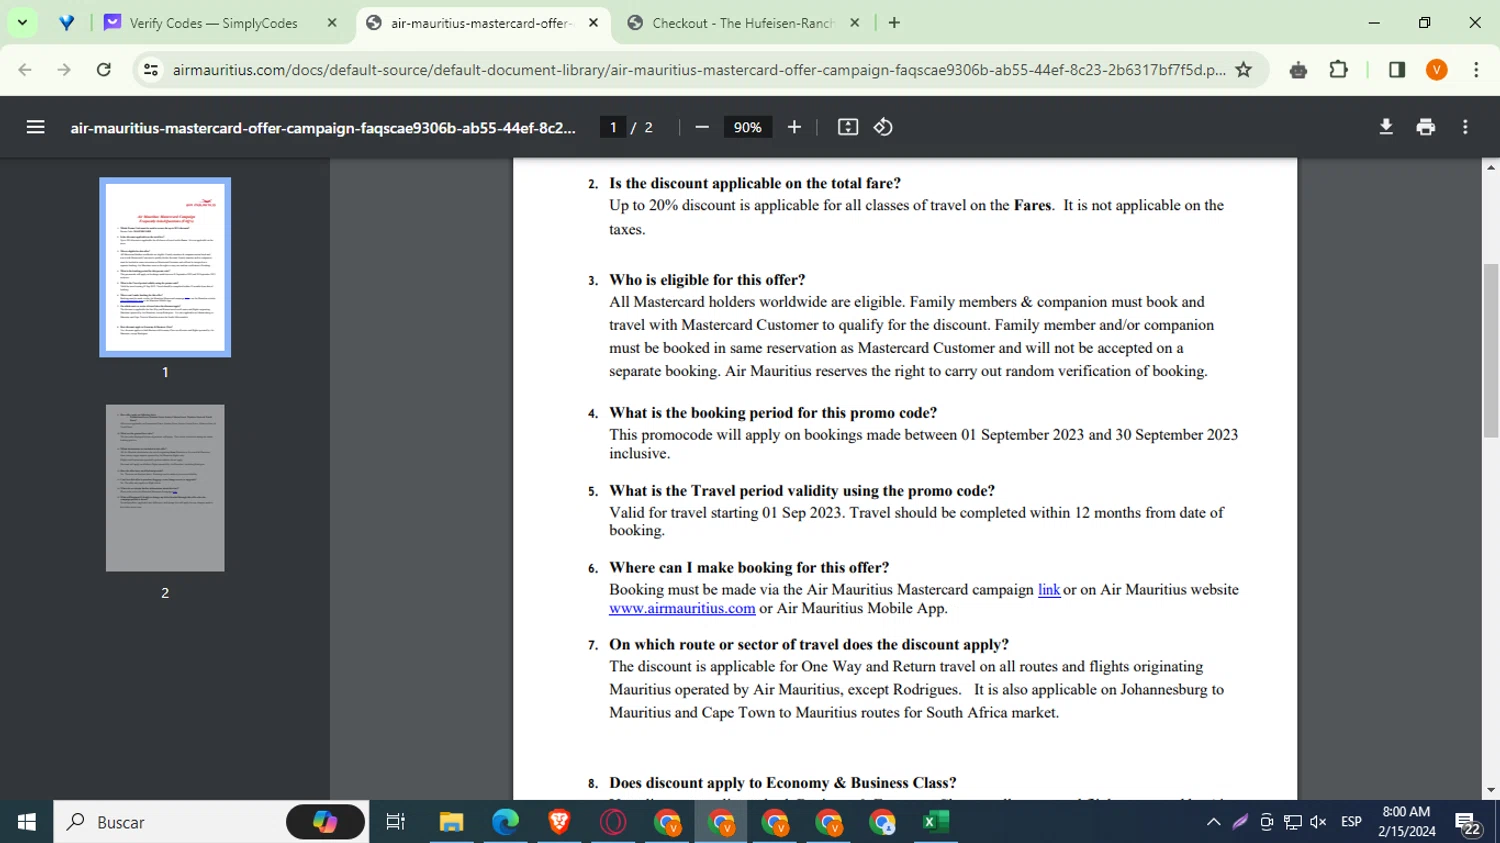Close the Checkout - The Hufeisen-Ranch tab
Image resolution: width=1500 pixels, height=843 pixels.
point(854,23)
